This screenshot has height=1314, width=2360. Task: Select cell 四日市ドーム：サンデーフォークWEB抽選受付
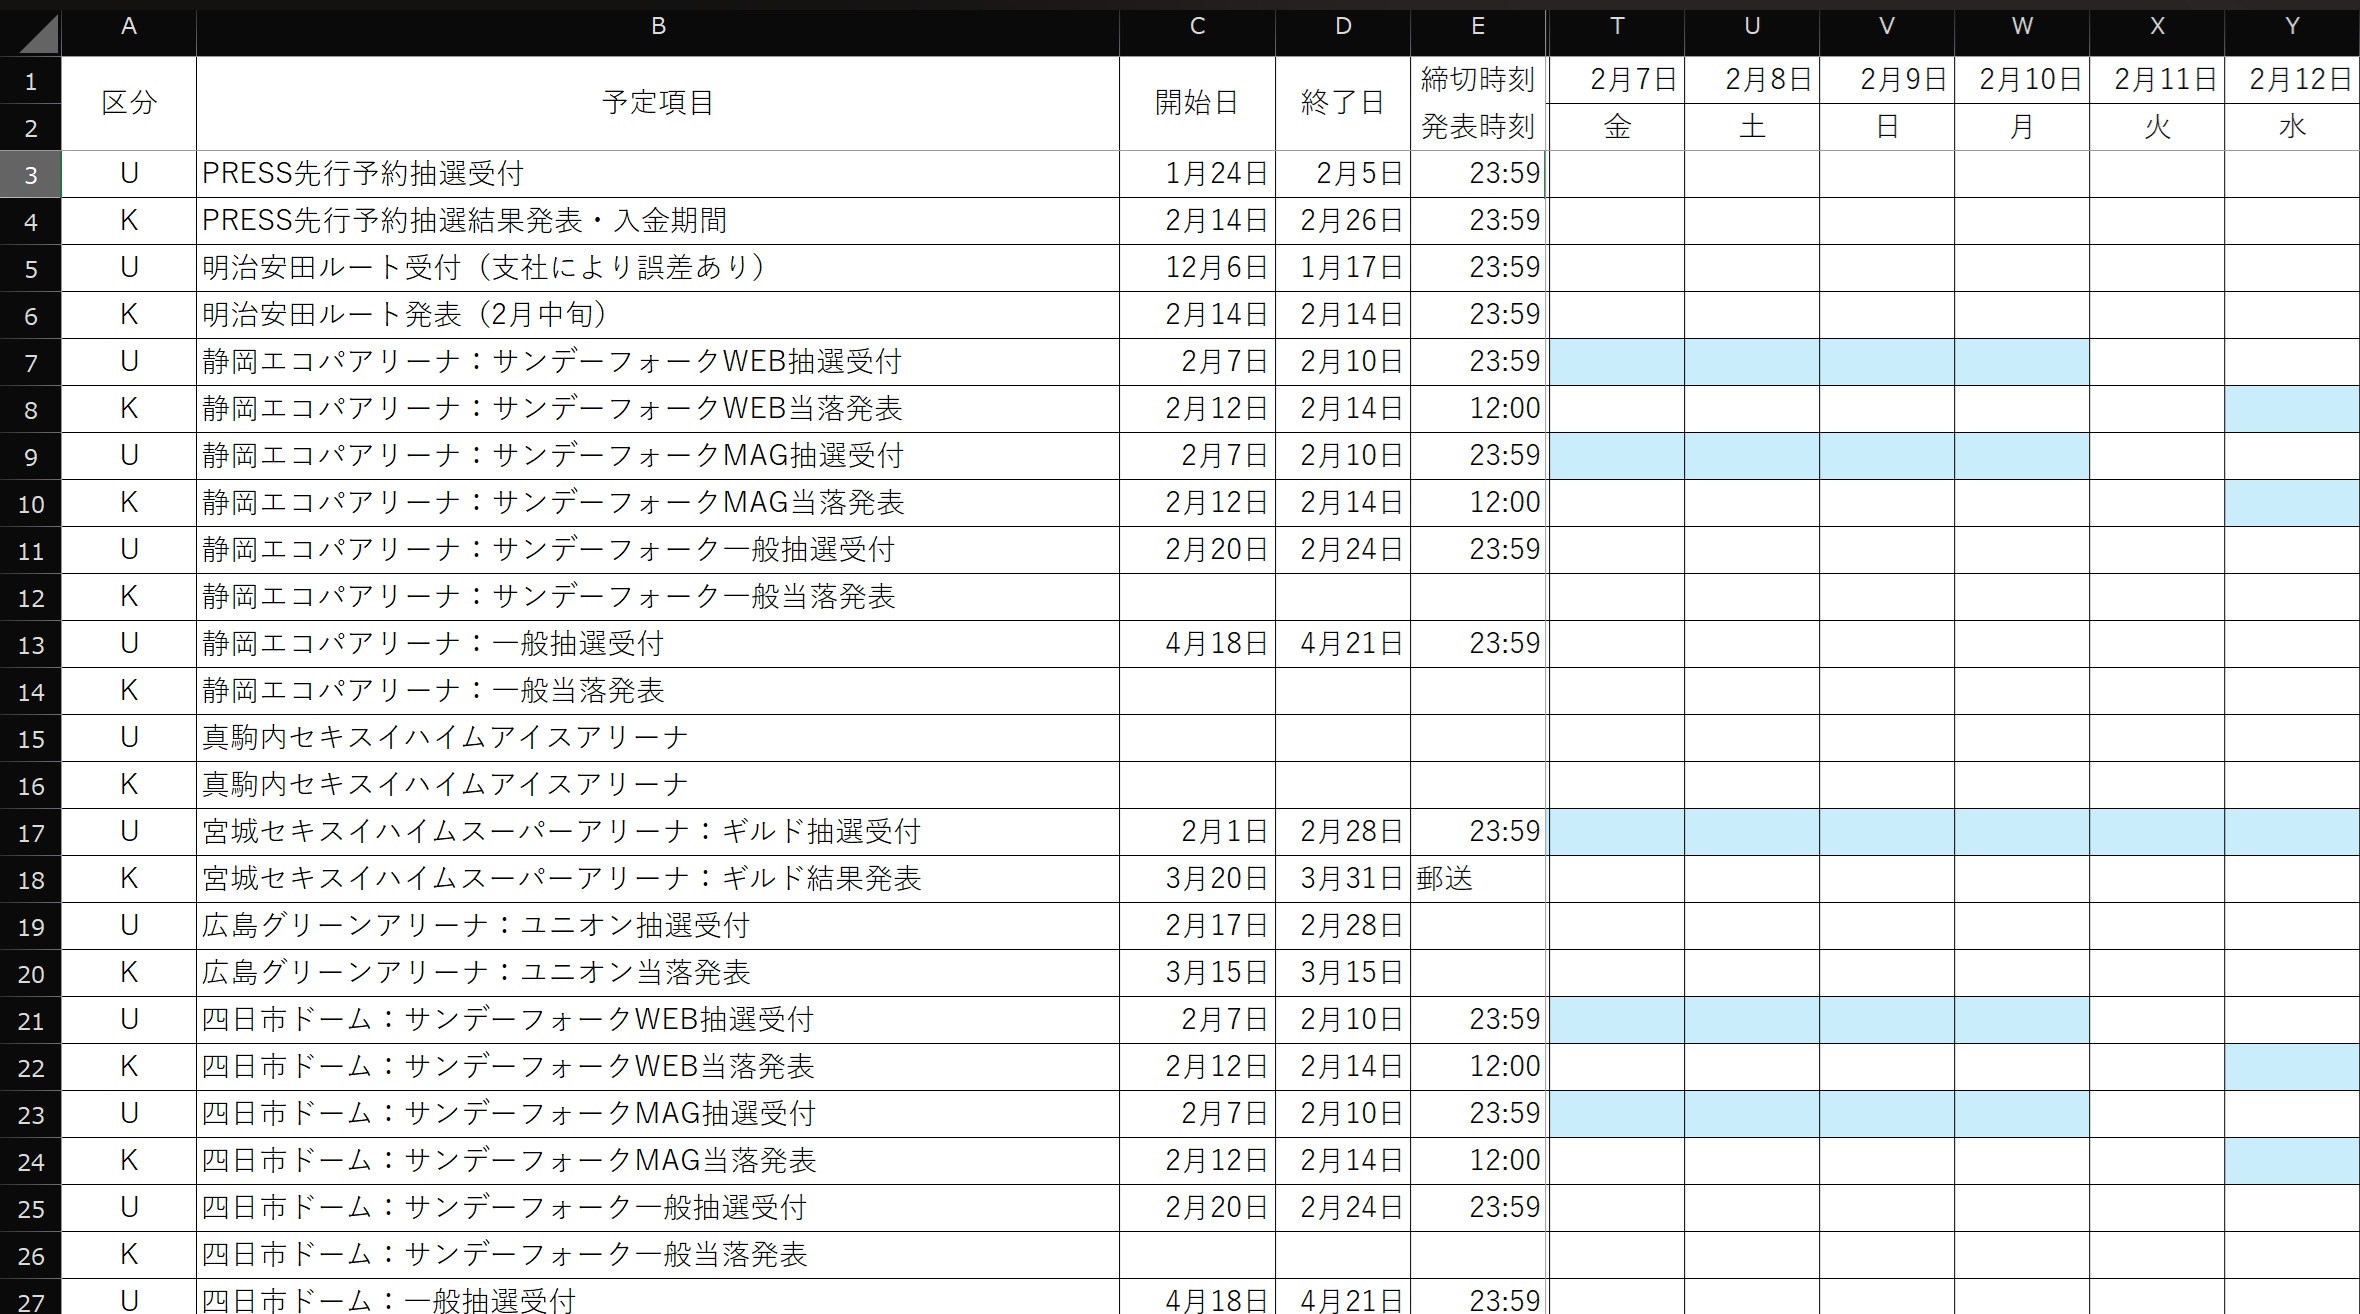point(658,1020)
